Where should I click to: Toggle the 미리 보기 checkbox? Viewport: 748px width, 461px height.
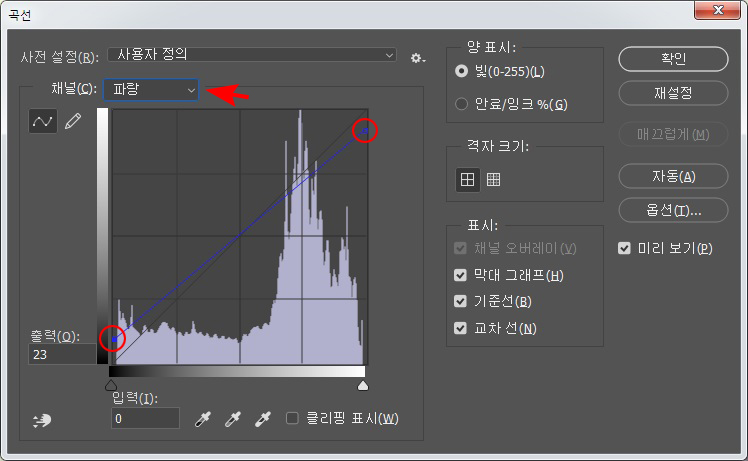(624, 248)
